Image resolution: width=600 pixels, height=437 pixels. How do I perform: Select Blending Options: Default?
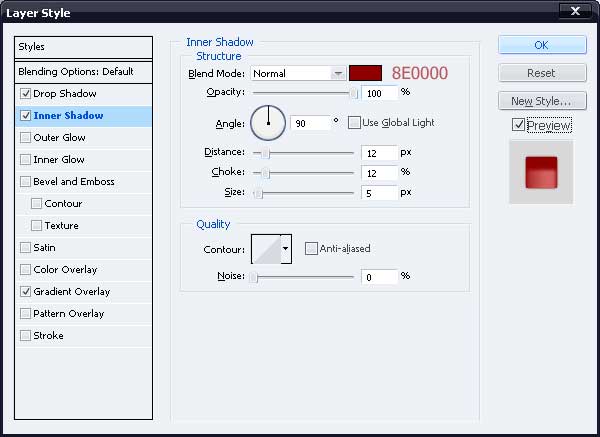[x=83, y=72]
